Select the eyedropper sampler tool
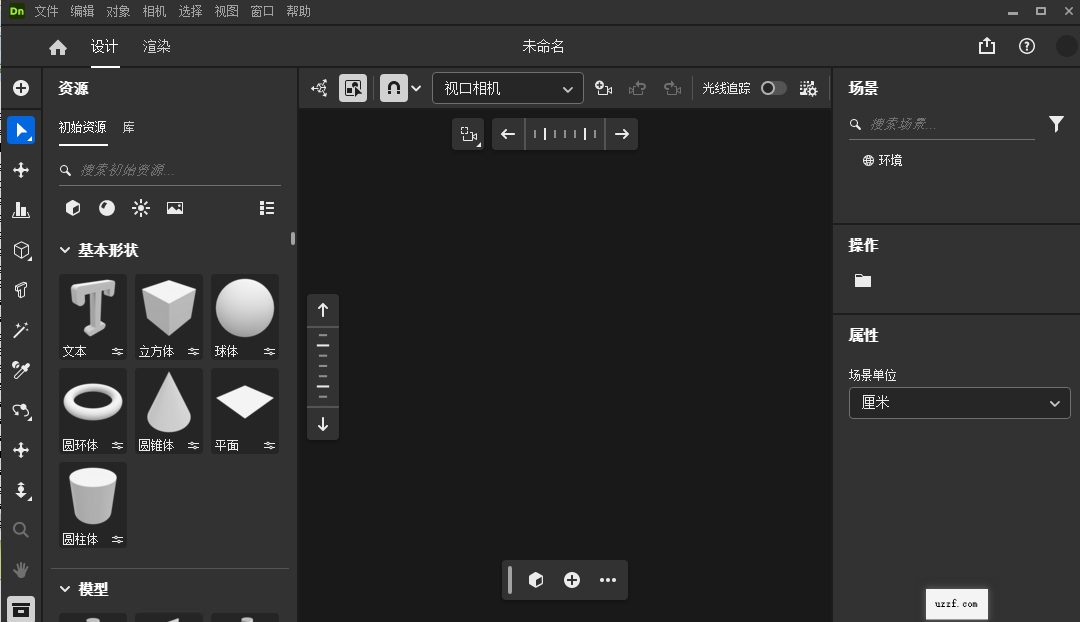The width and height of the screenshot is (1080, 622). [x=21, y=370]
